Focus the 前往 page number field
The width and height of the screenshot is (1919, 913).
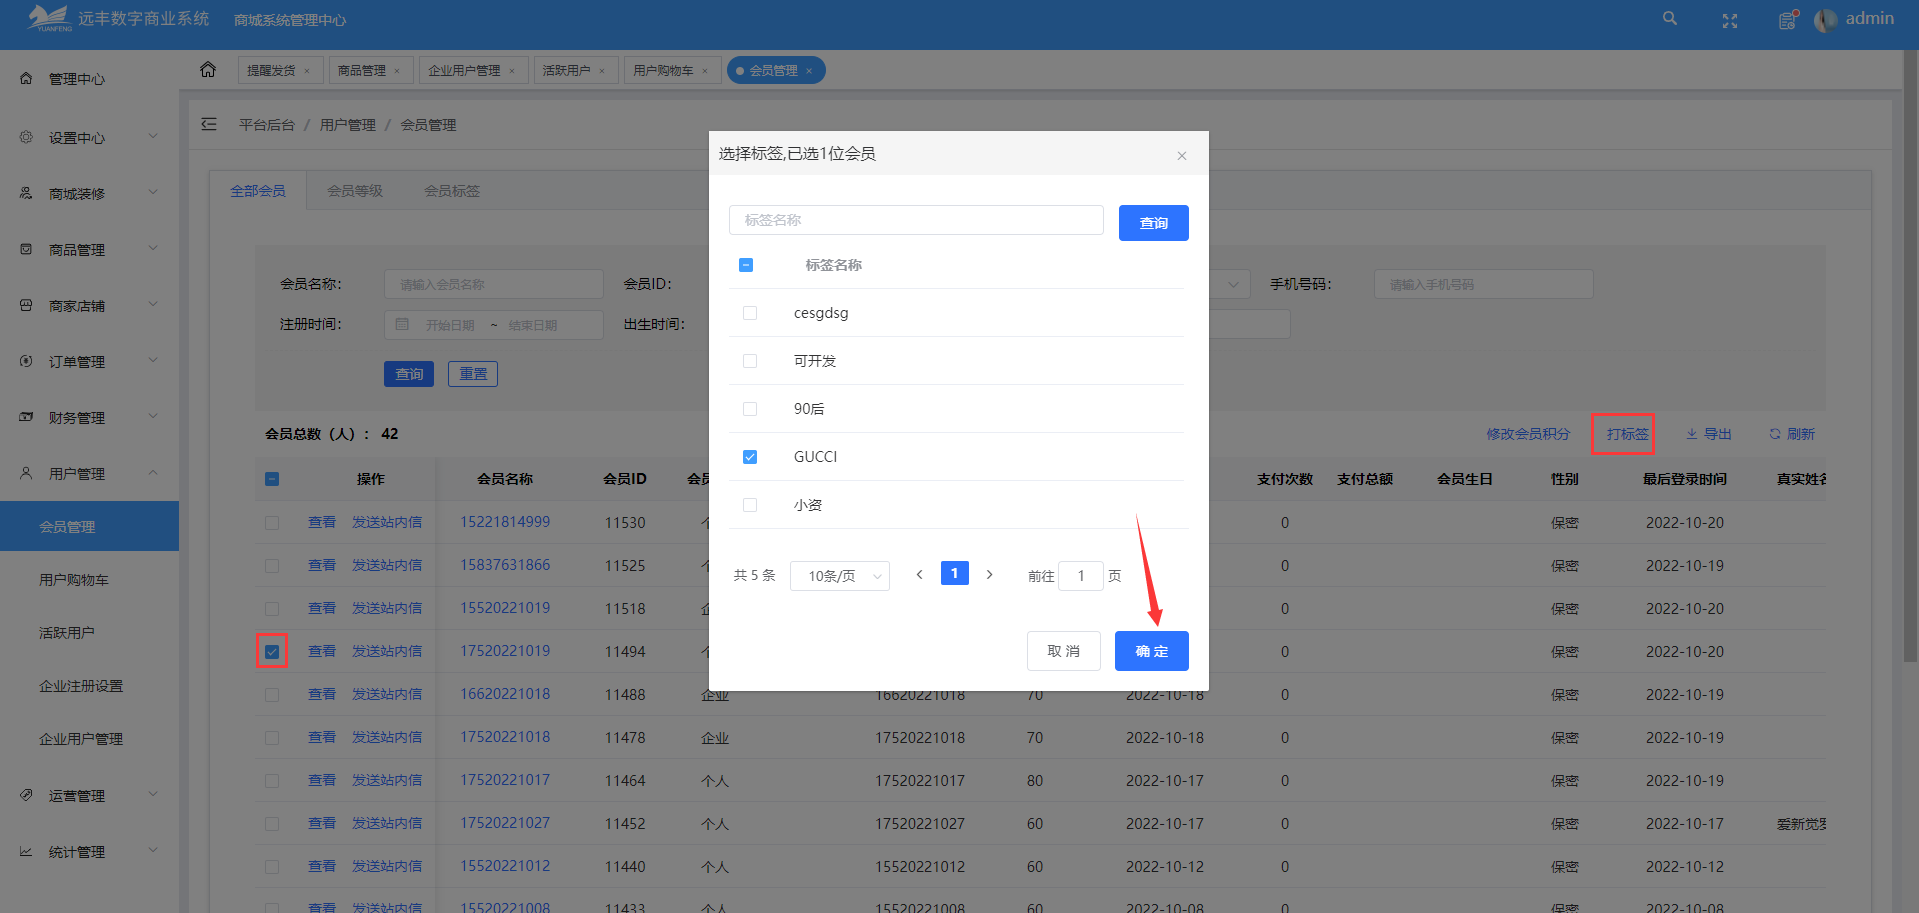click(x=1081, y=576)
